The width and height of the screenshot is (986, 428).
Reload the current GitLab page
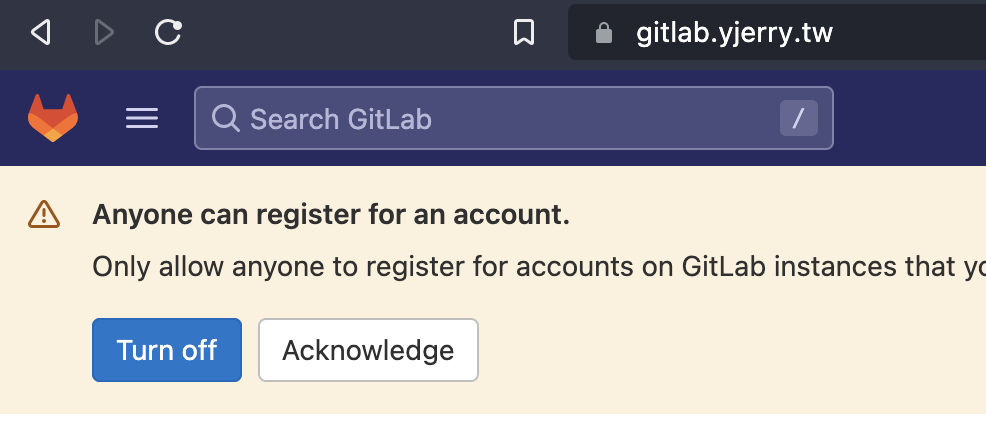(x=168, y=34)
